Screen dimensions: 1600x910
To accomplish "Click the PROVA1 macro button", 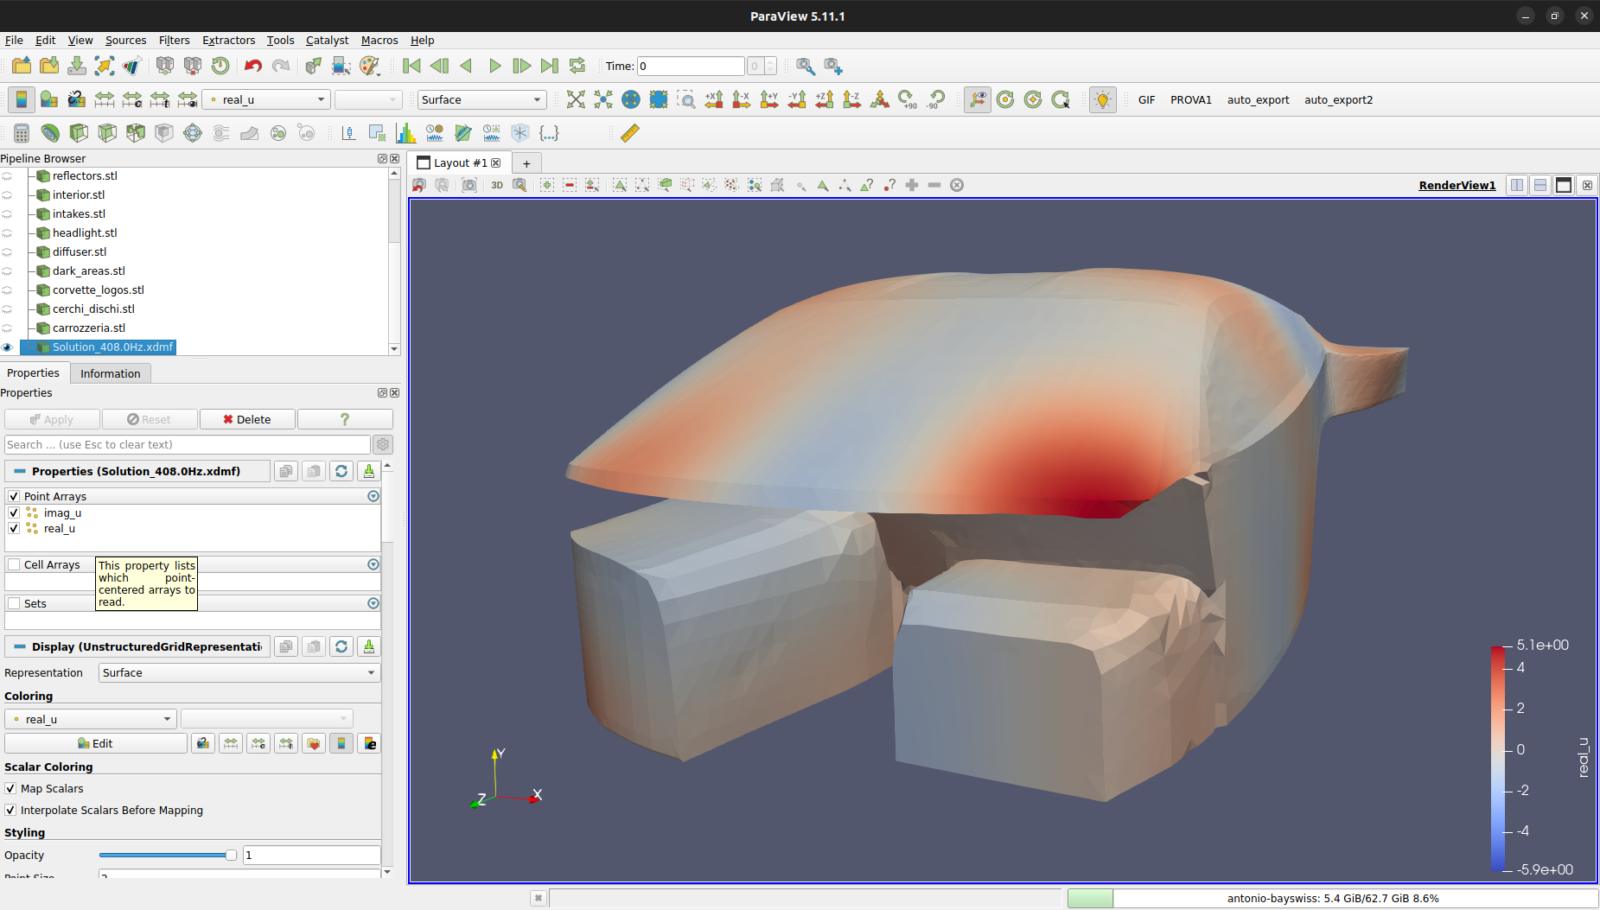I will [x=1191, y=99].
